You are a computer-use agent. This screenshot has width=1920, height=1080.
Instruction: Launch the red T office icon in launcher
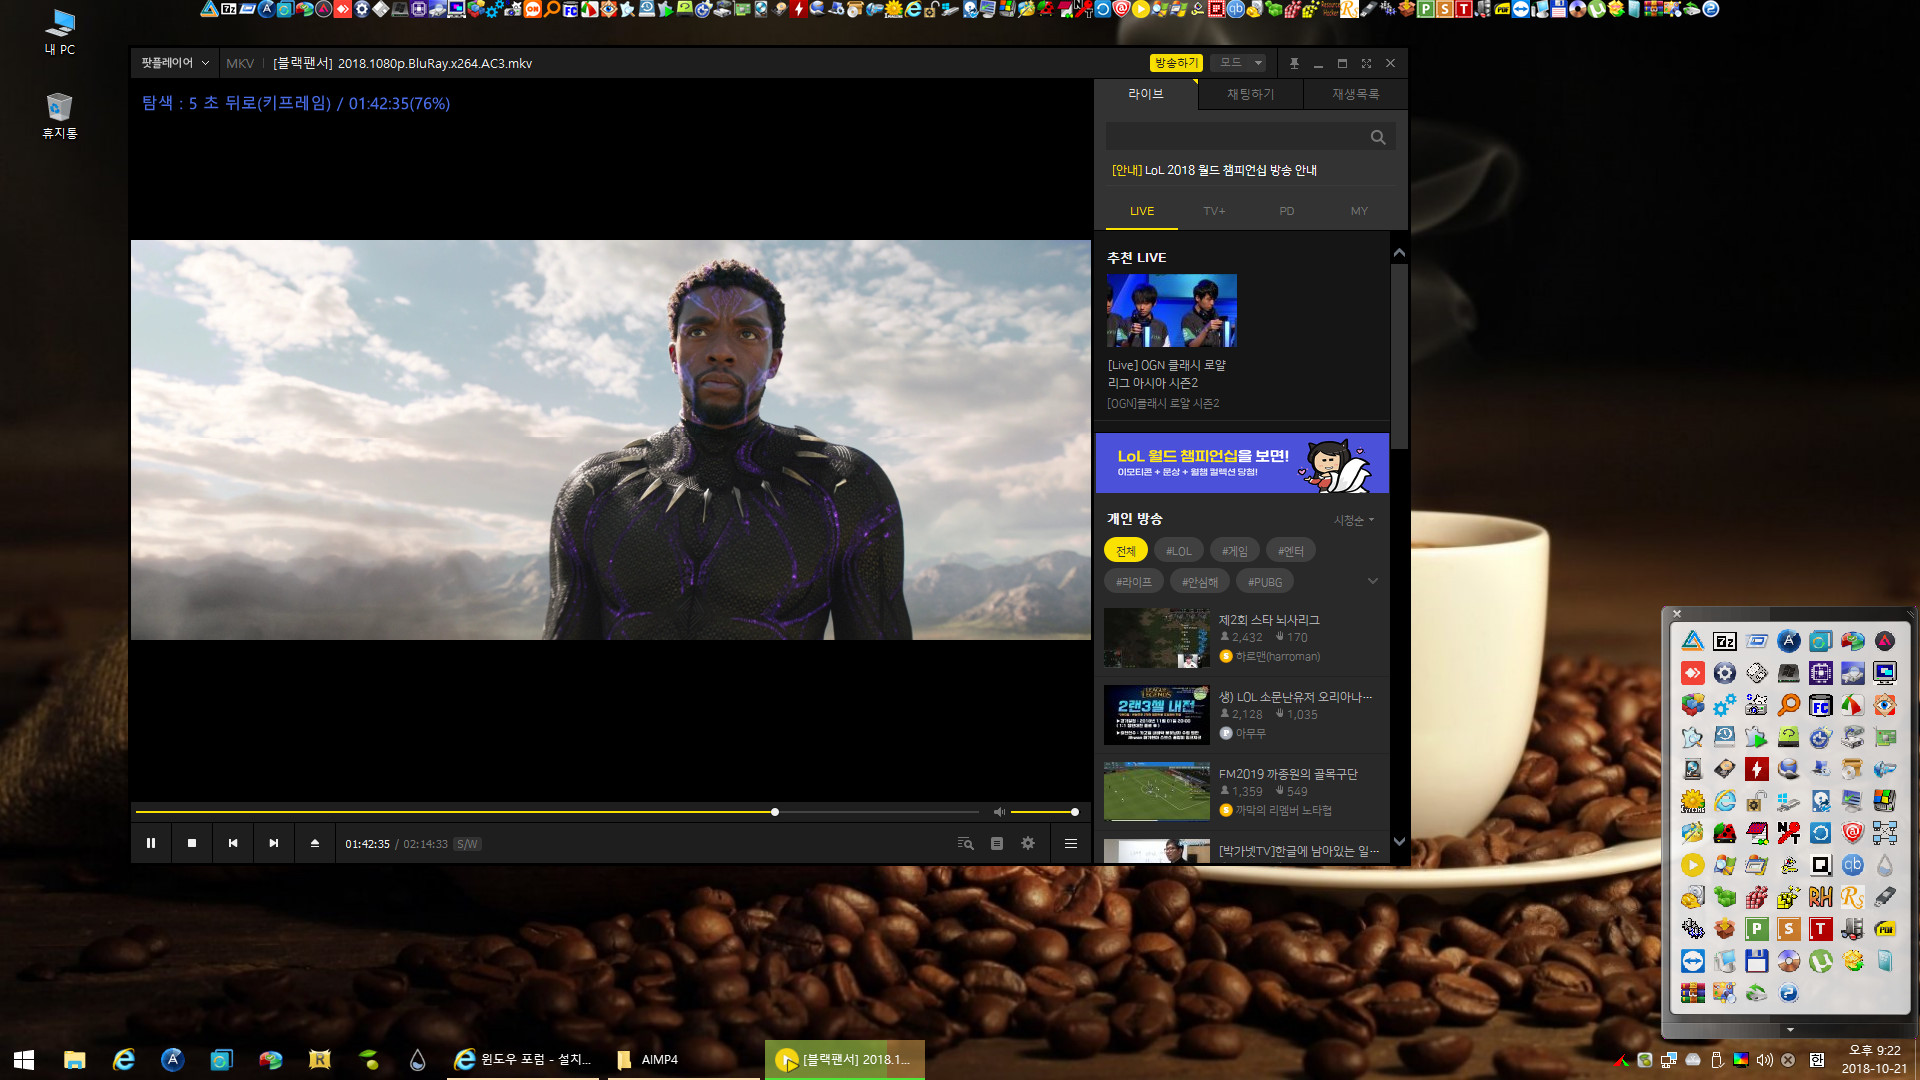click(x=1821, y=929)
